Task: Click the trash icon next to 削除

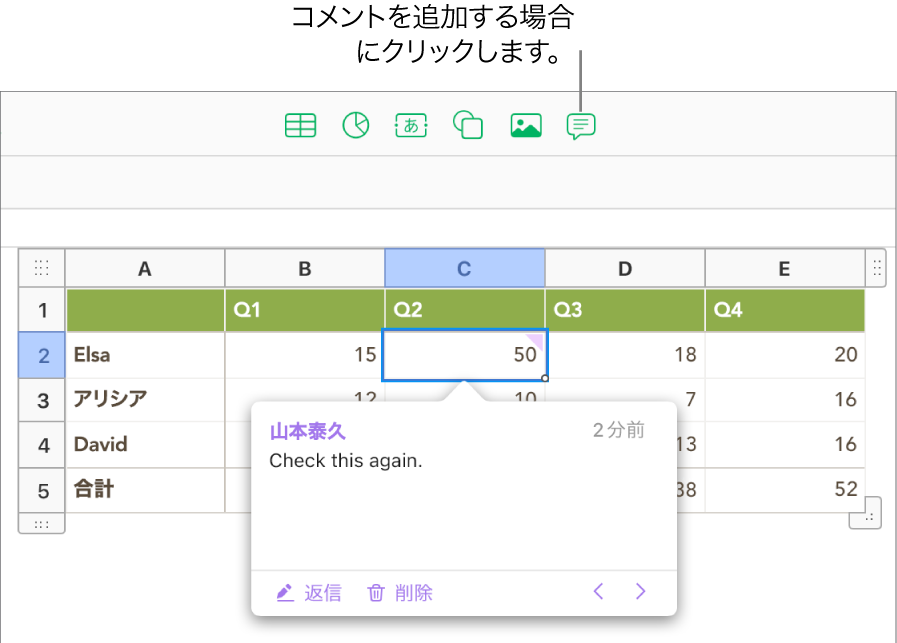Action: click(x=375, y=592)
